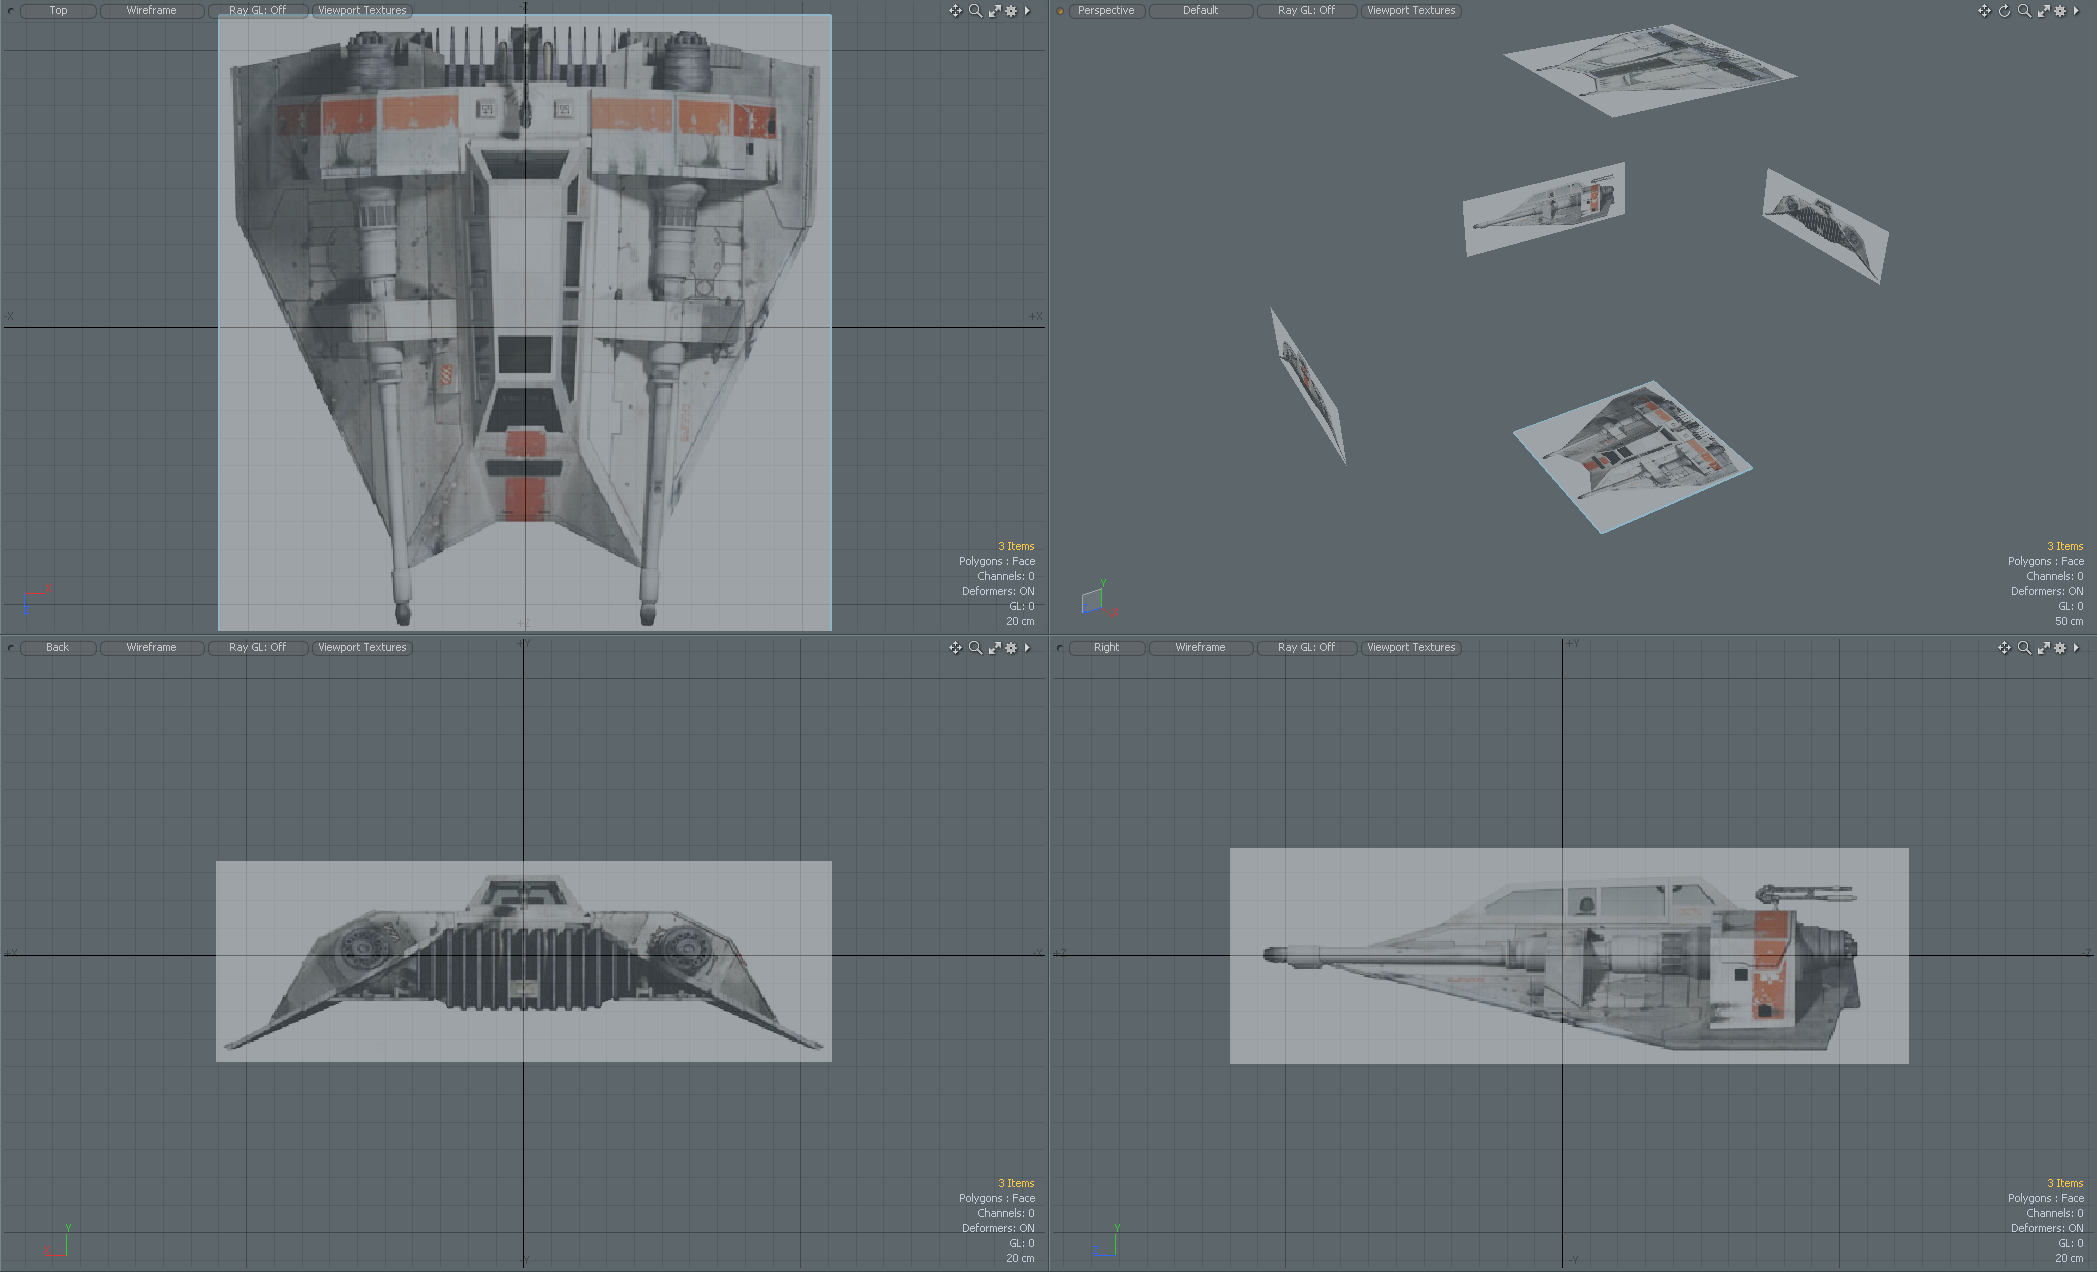Maximize the Back viewport with the arrows icon
Screen dimensions: 2097x1272
(x=994, y=648)
